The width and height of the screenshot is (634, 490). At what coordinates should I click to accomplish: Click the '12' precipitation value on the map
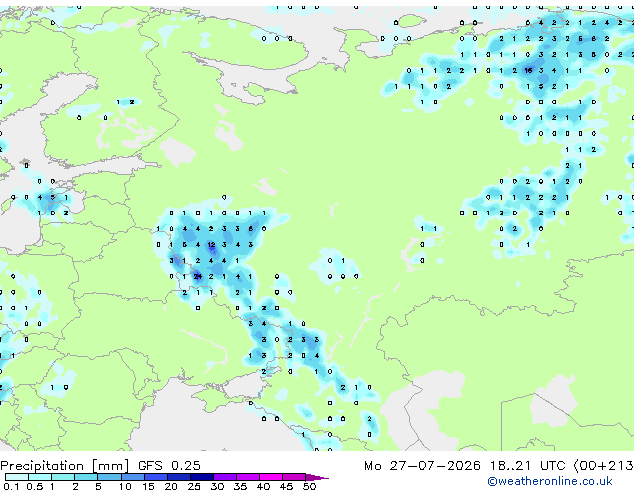click(211, 245)
